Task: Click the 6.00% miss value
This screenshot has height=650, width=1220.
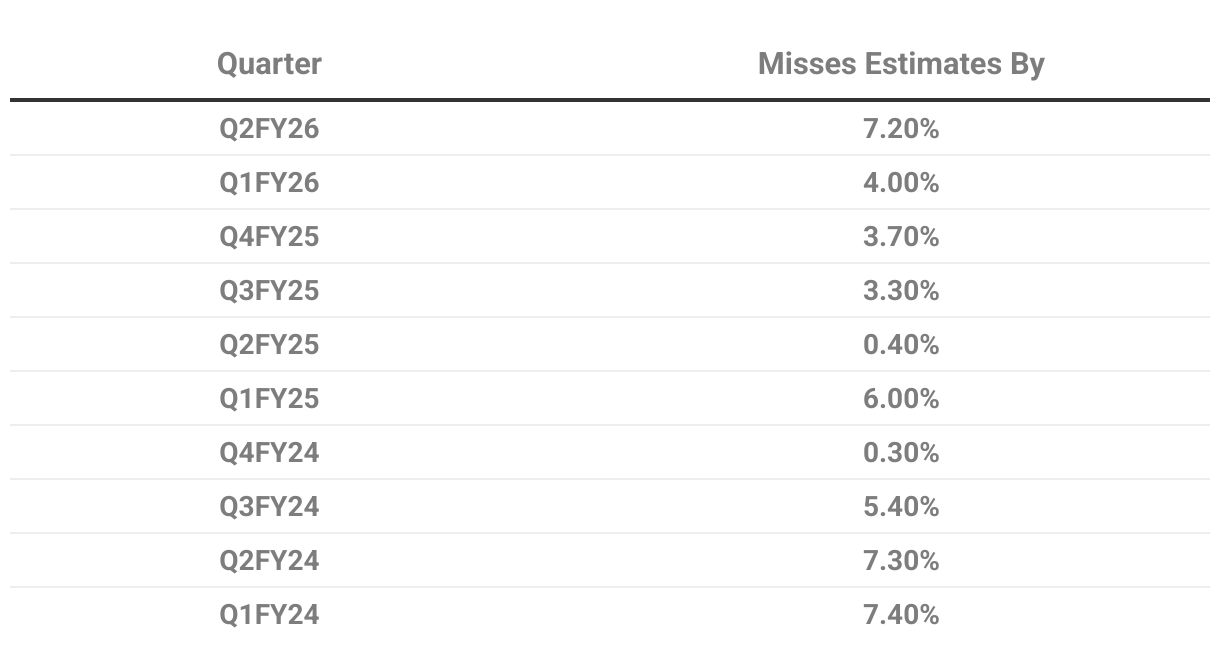Action: 901,399
